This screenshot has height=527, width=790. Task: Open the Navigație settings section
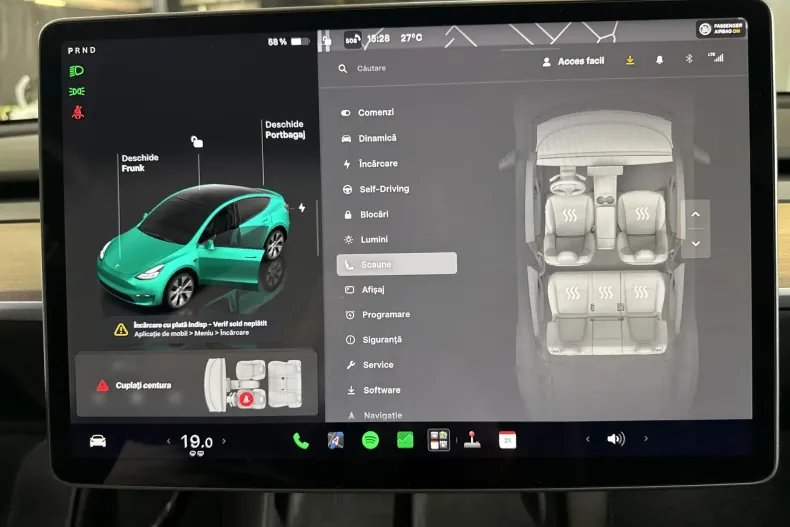tap(375, 415)
